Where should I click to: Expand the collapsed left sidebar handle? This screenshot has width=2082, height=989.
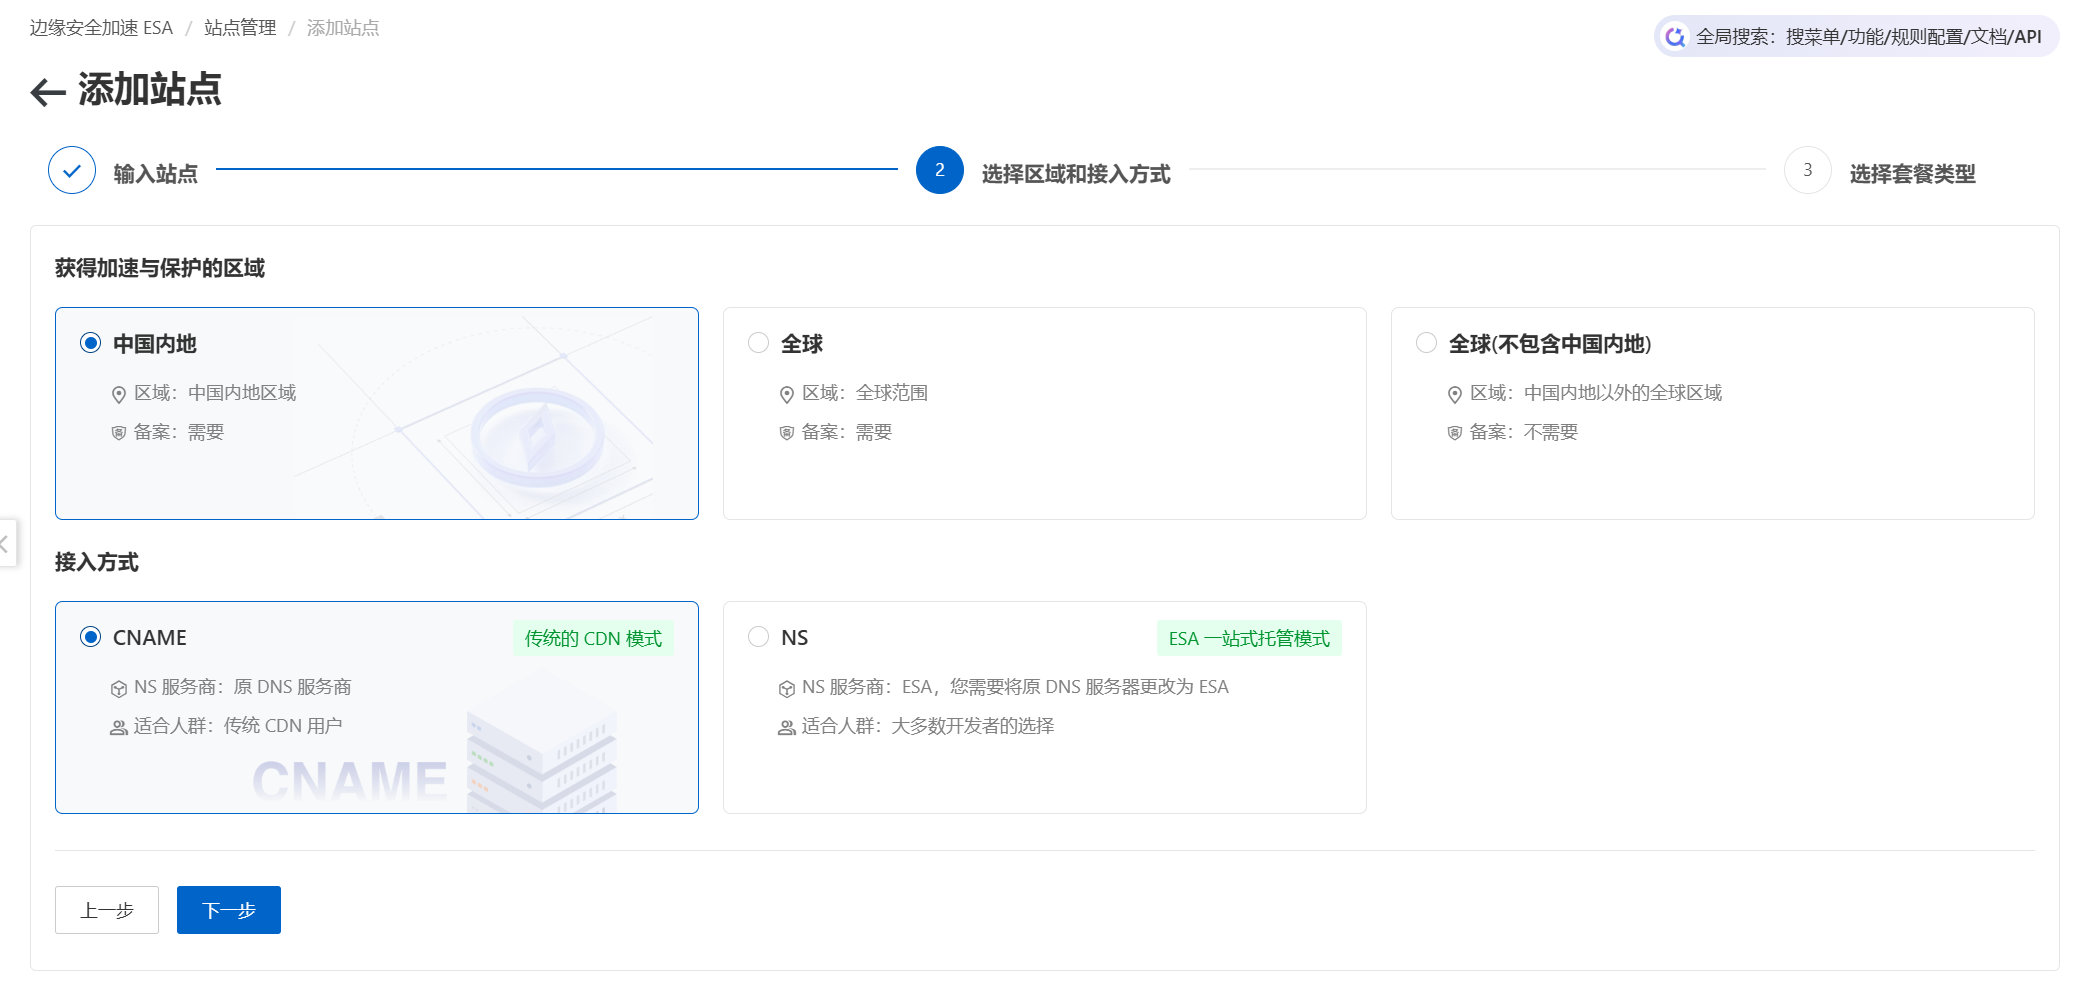click(x=6, y=543)
